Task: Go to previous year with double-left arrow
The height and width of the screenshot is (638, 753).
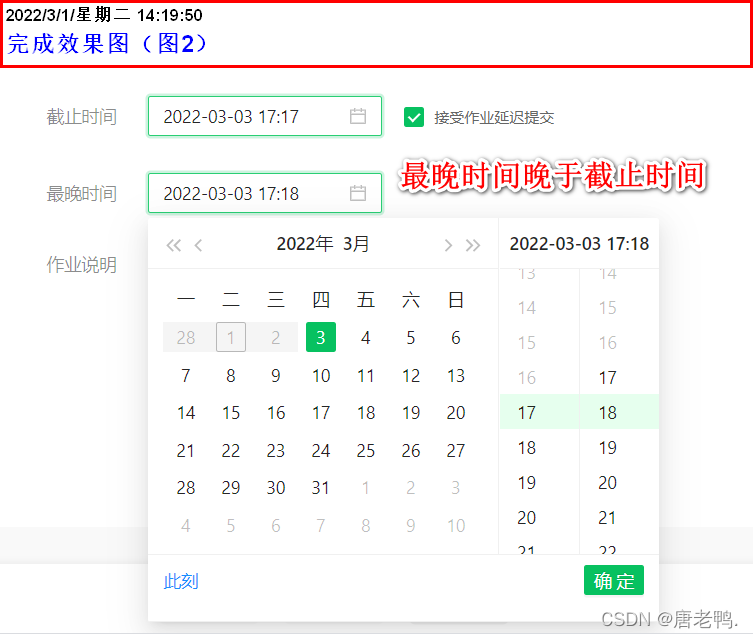Action: (173, 245)
